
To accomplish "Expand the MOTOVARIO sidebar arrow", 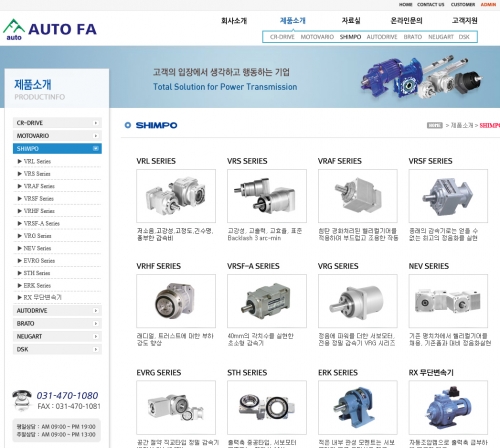I will [96, 136].
